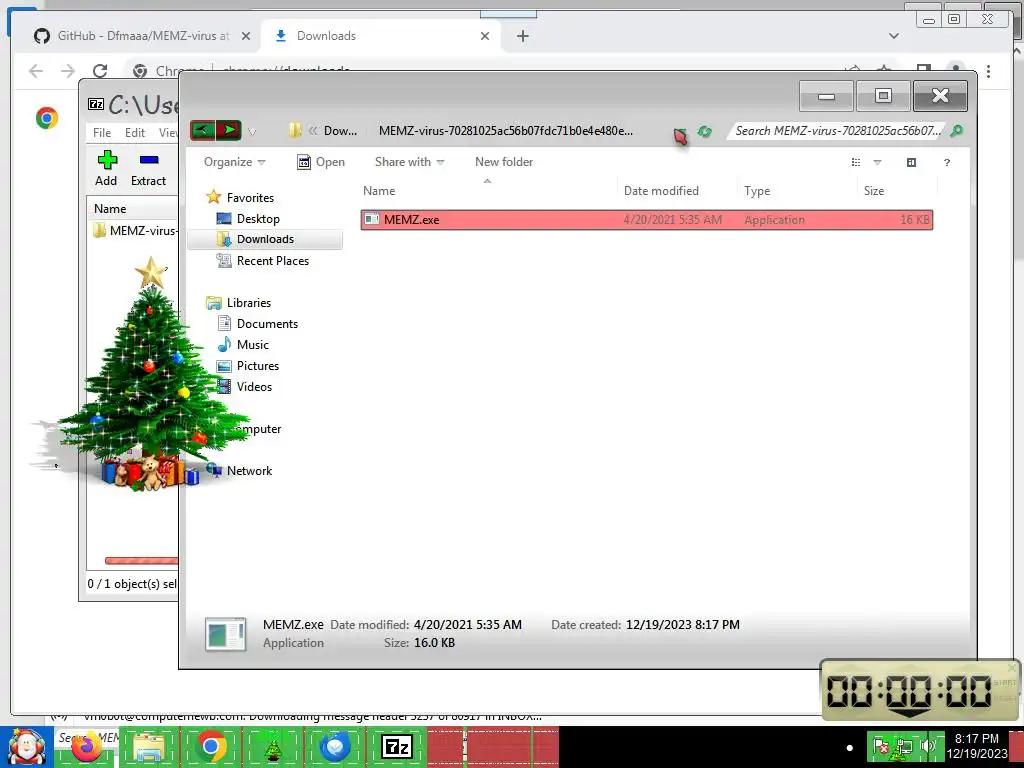Open Pictures library
The image size is (1024, 768).
click(248, 366)
